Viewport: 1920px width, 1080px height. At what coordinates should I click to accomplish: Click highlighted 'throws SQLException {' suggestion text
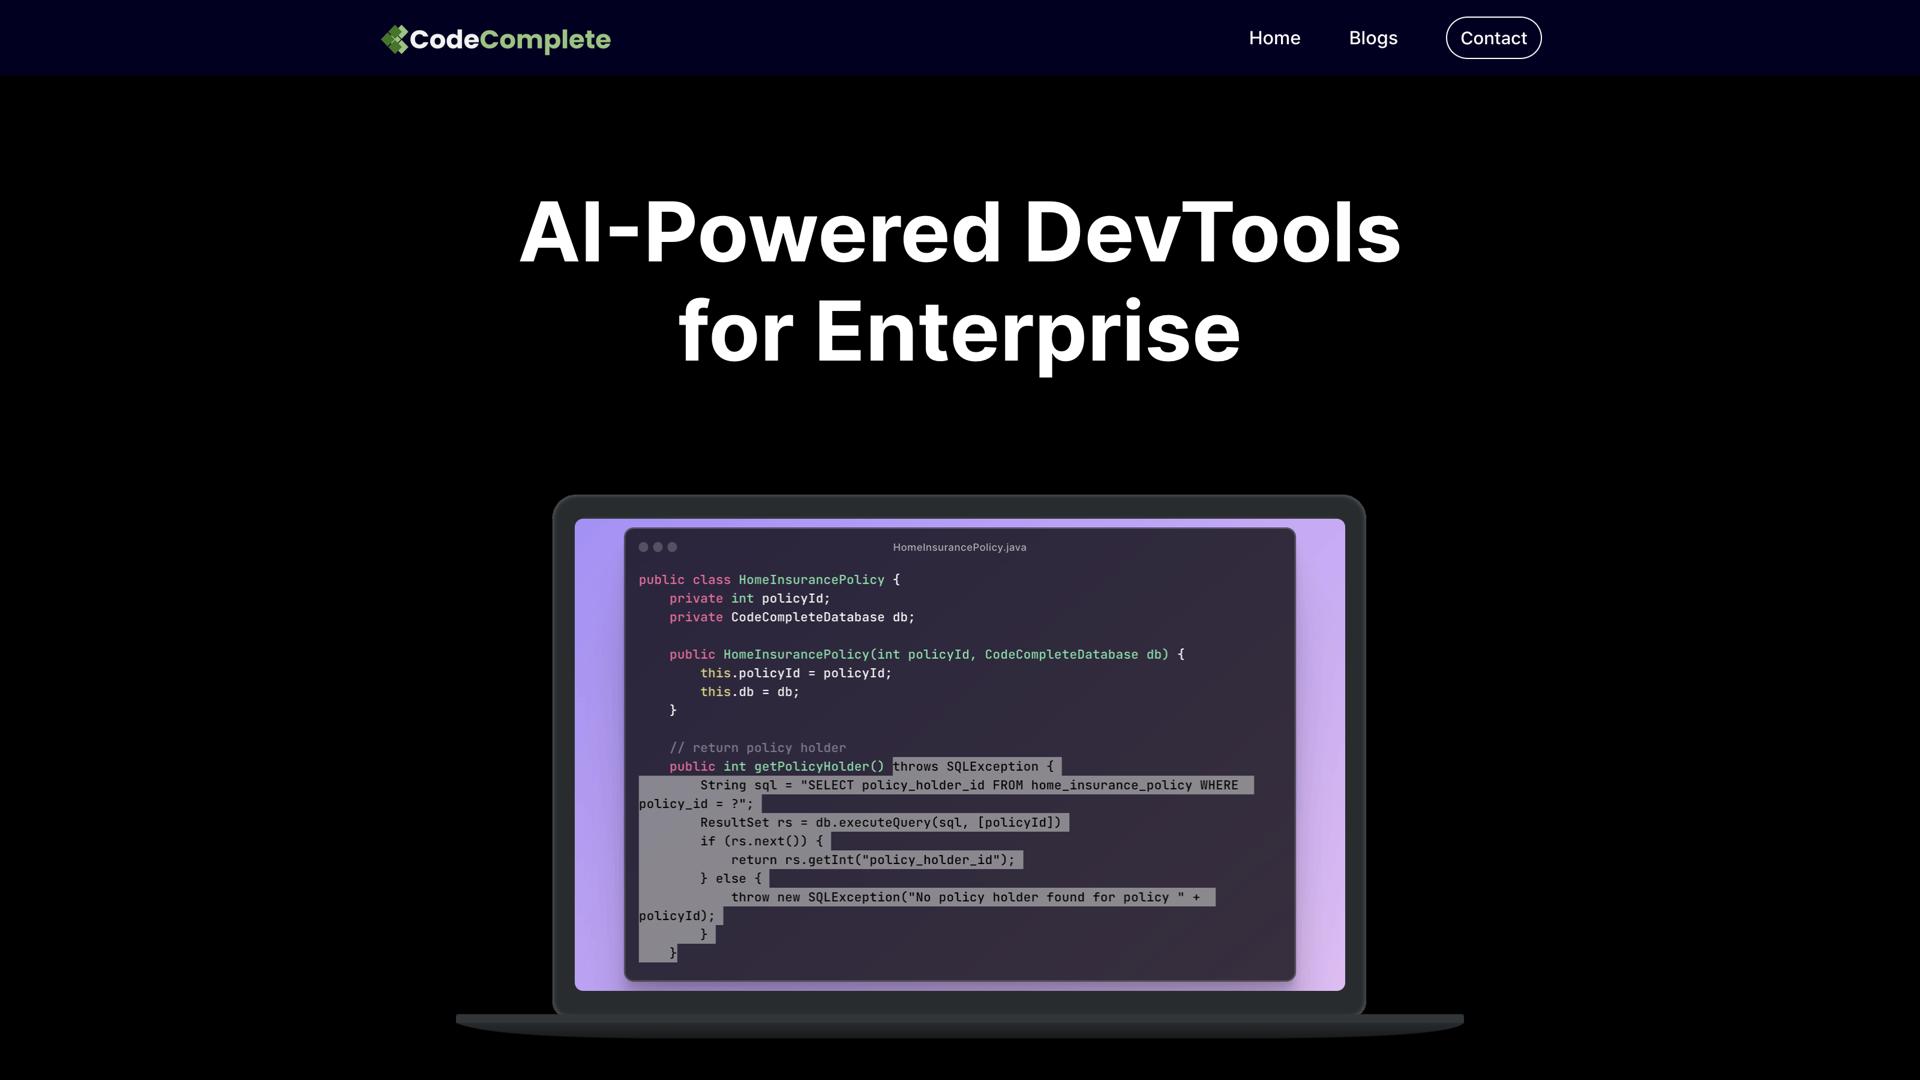tap(973, 767)
